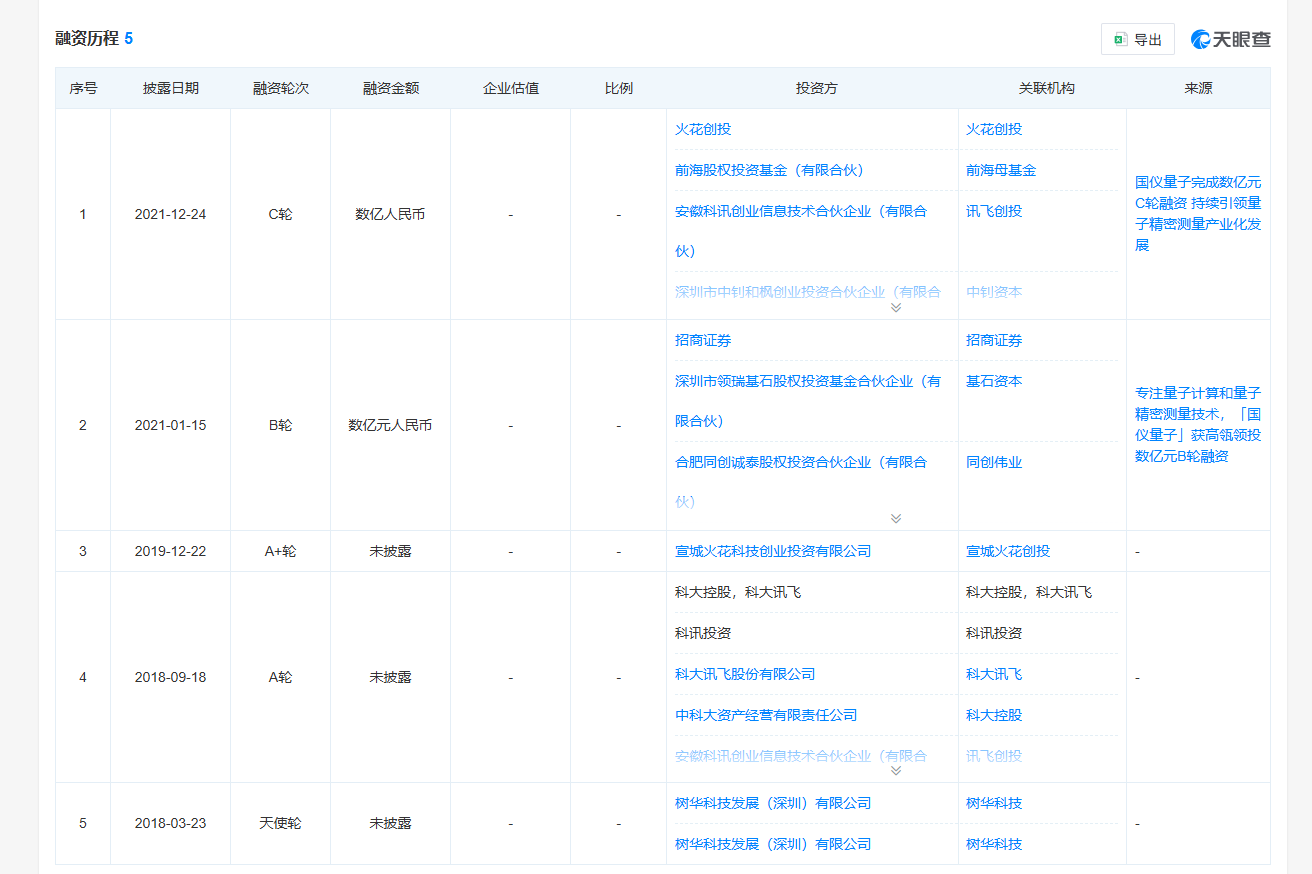Image resolution: width=1312 pixels, height=874 pixels.
Task: Select the date 2021-12-24
Action: coord(171,214)
